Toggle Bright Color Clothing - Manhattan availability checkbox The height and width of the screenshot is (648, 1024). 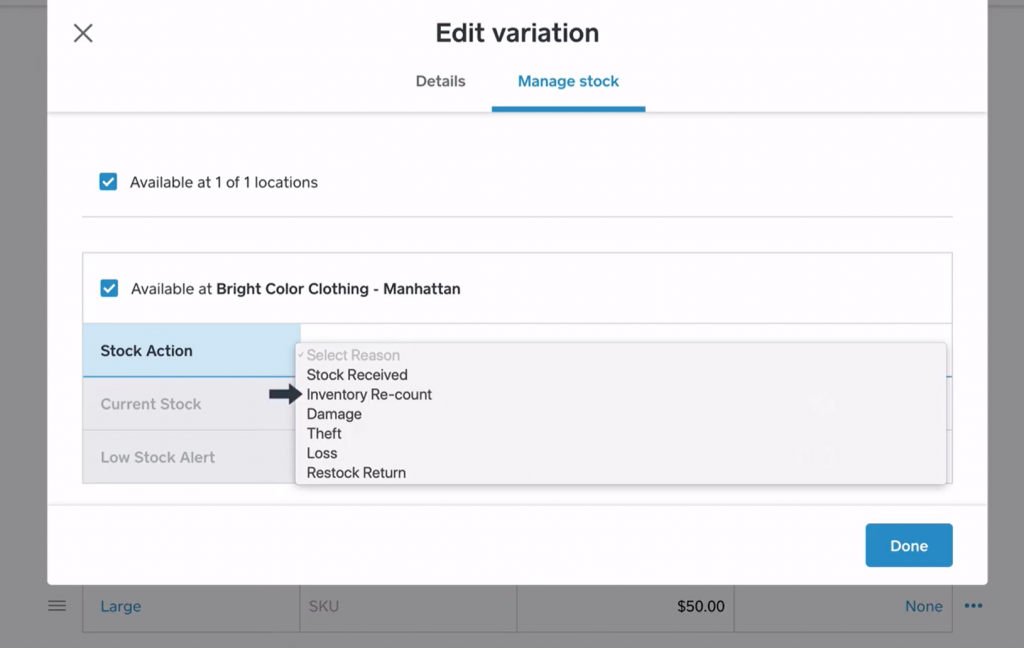[109, 289]
